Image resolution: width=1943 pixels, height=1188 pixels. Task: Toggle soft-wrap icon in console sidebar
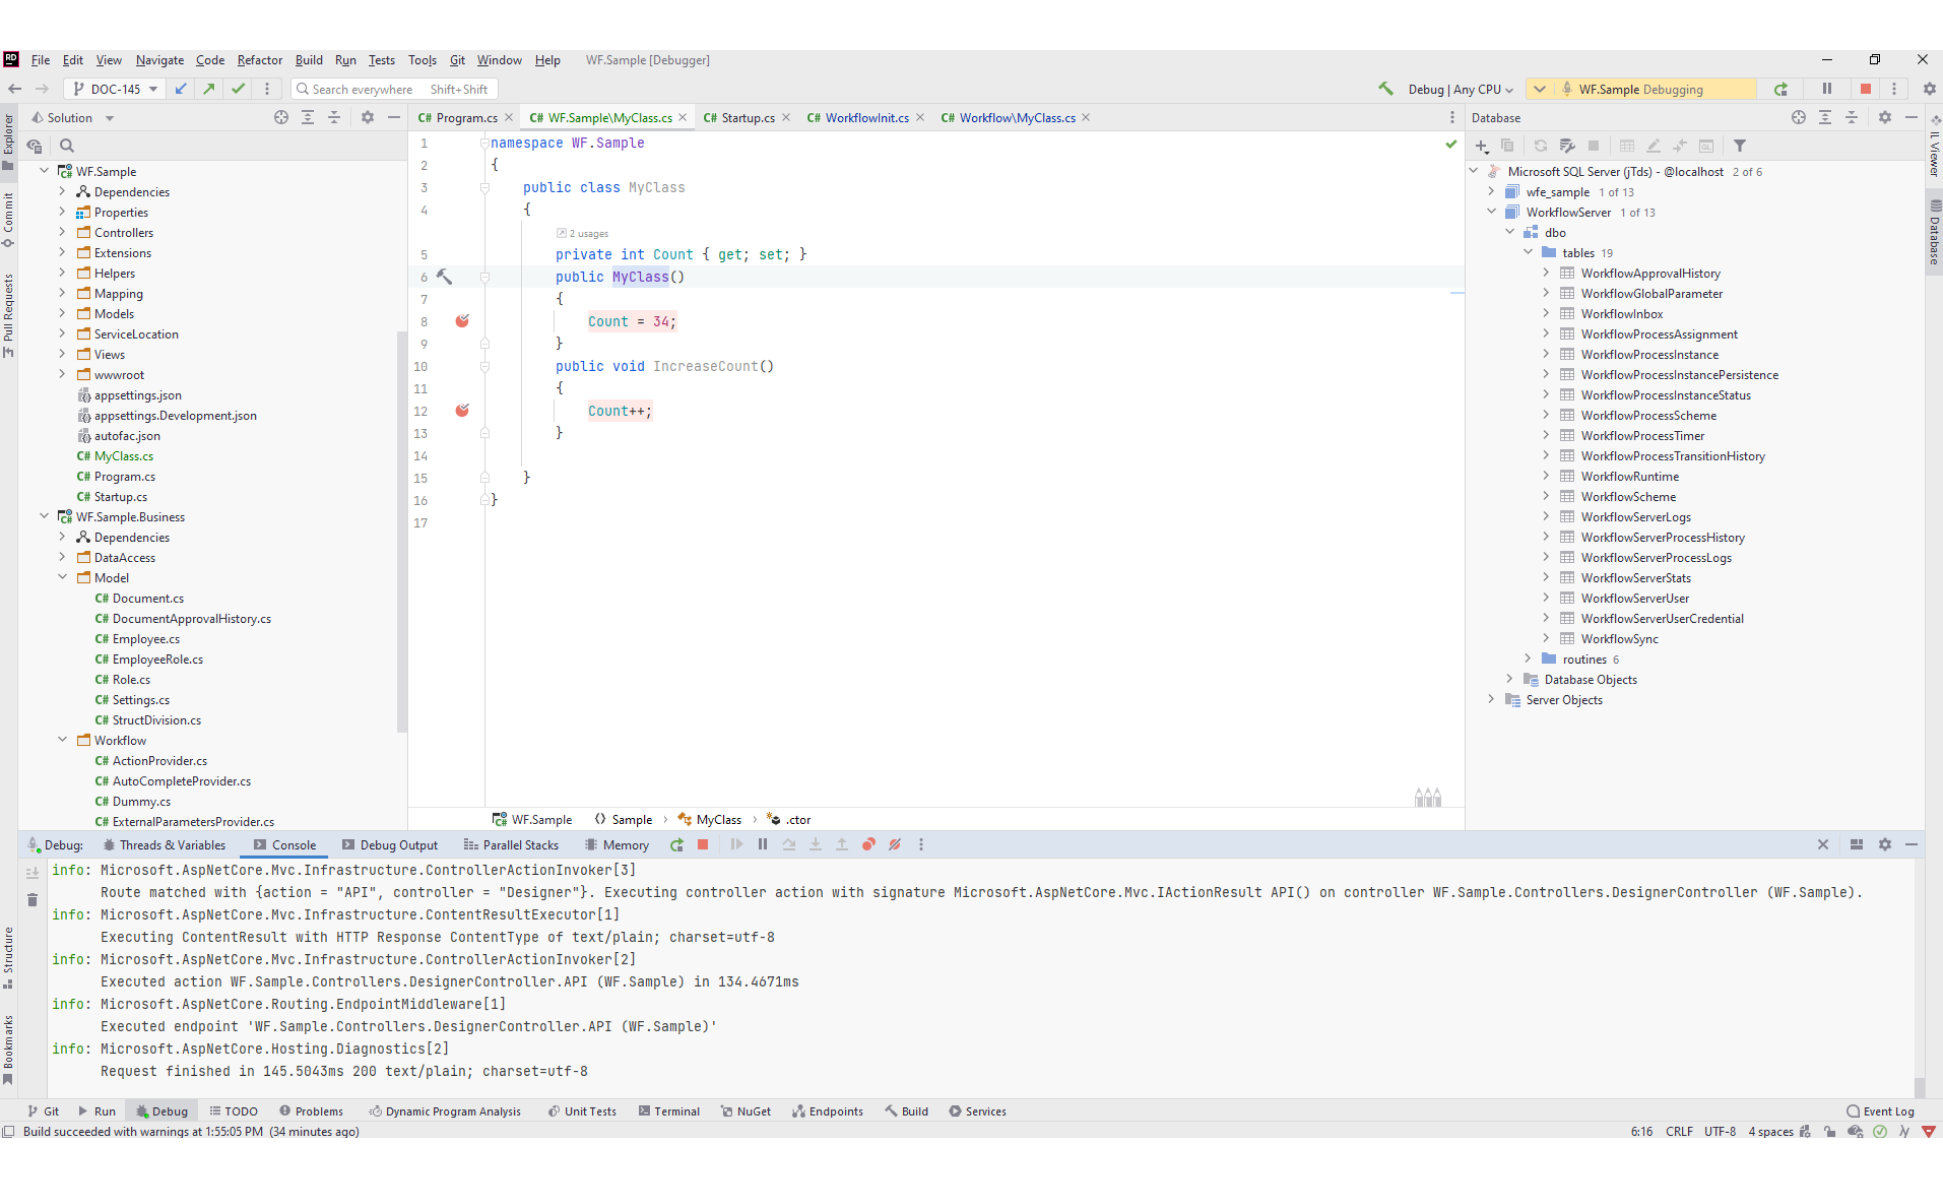tap(32, 873)
